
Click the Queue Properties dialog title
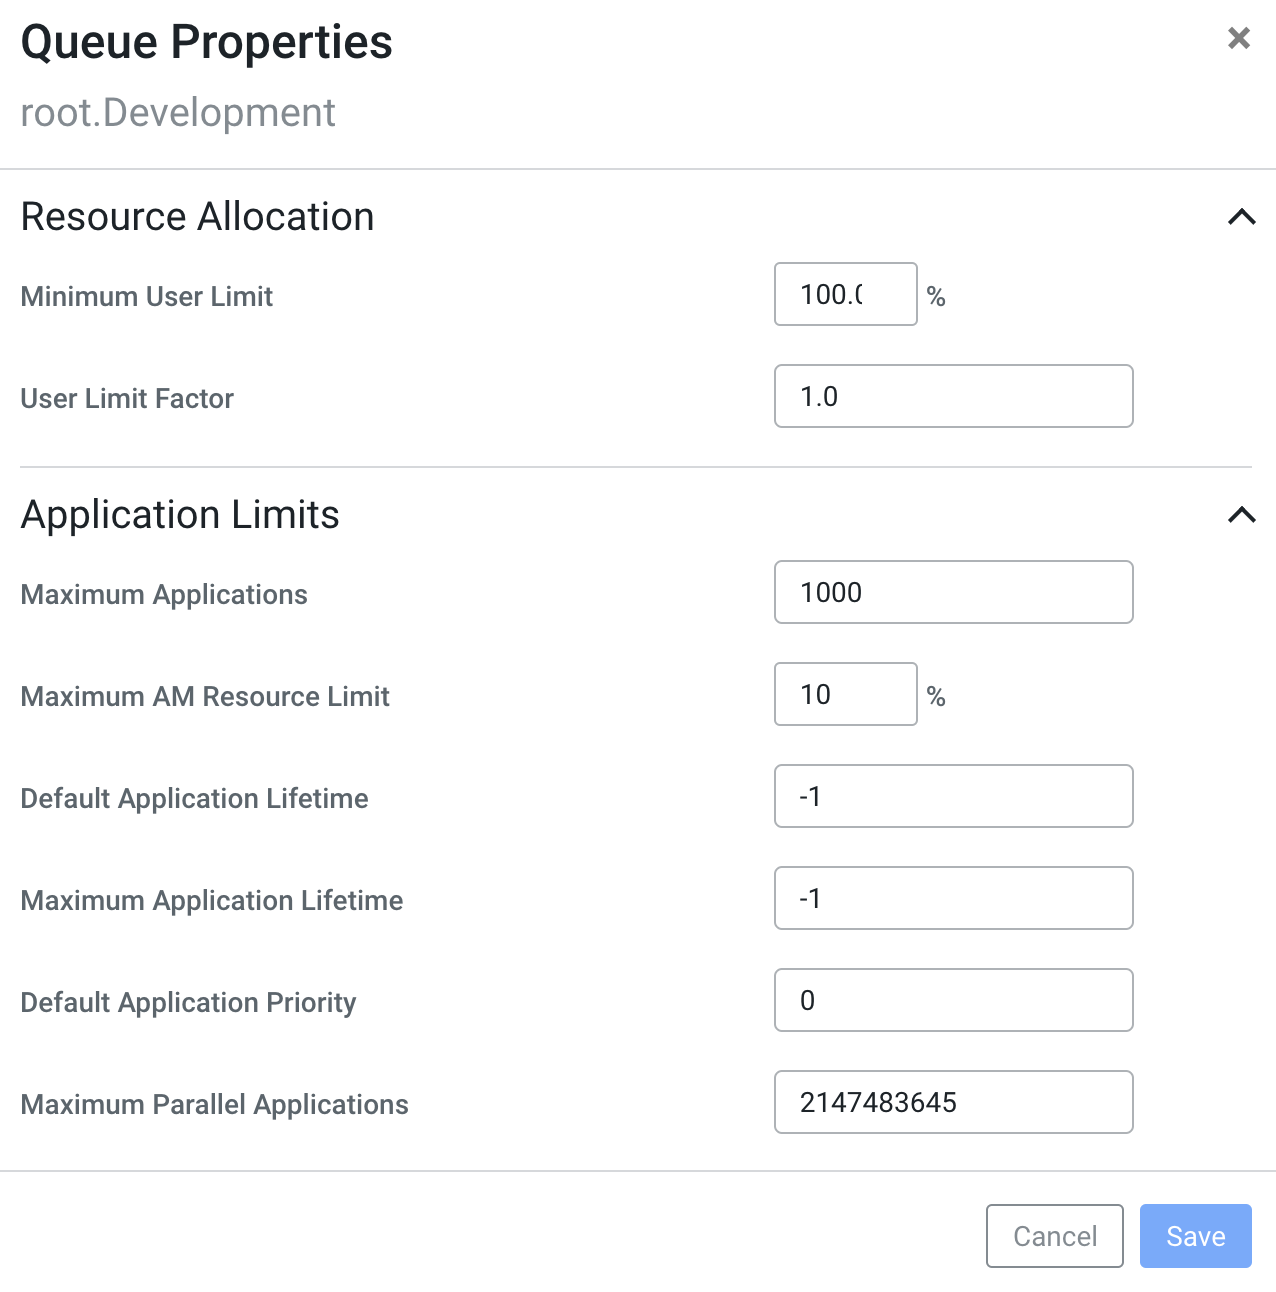tap(206, 42)
